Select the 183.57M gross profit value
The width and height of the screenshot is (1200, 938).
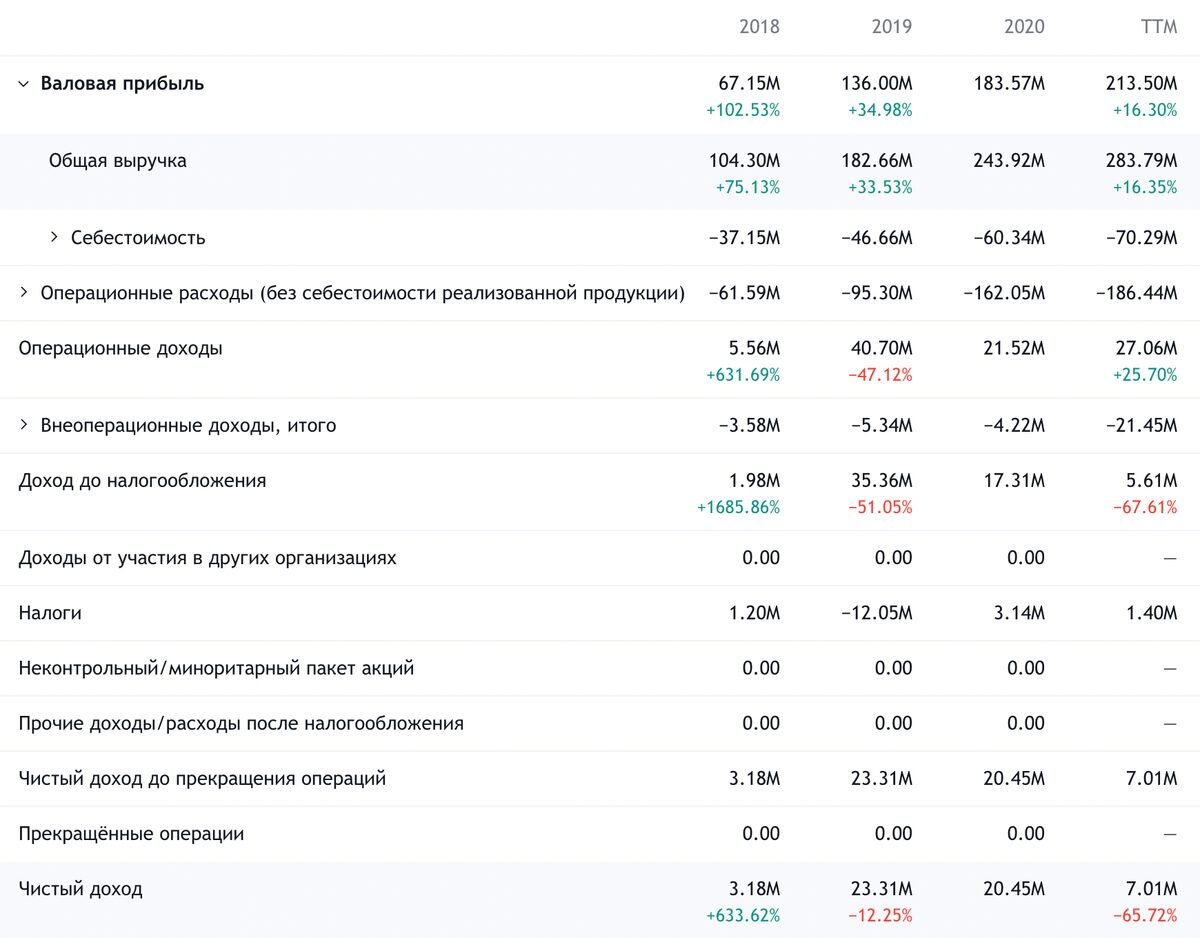tap(1009, 83)
